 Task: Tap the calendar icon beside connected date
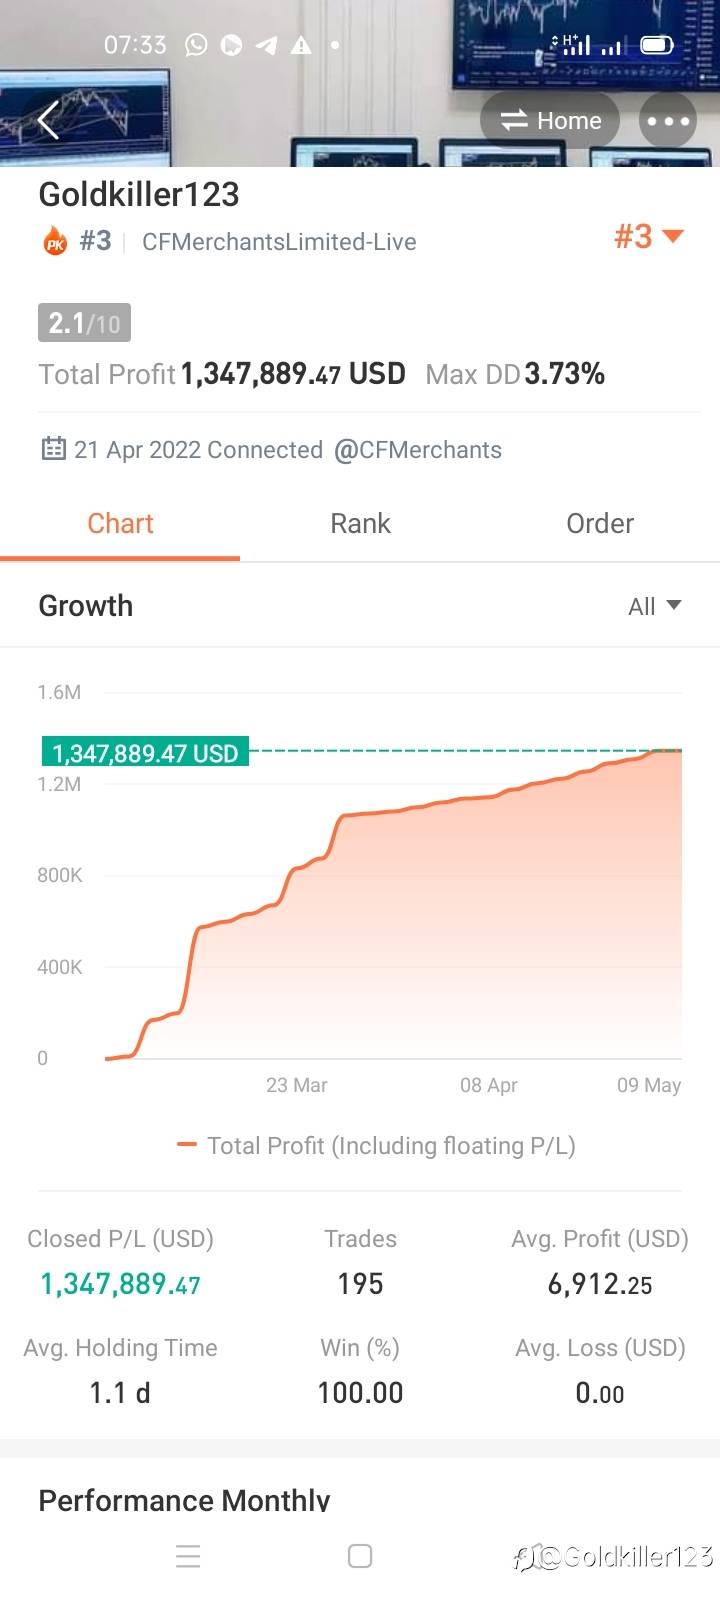click(x=53, y=449)
